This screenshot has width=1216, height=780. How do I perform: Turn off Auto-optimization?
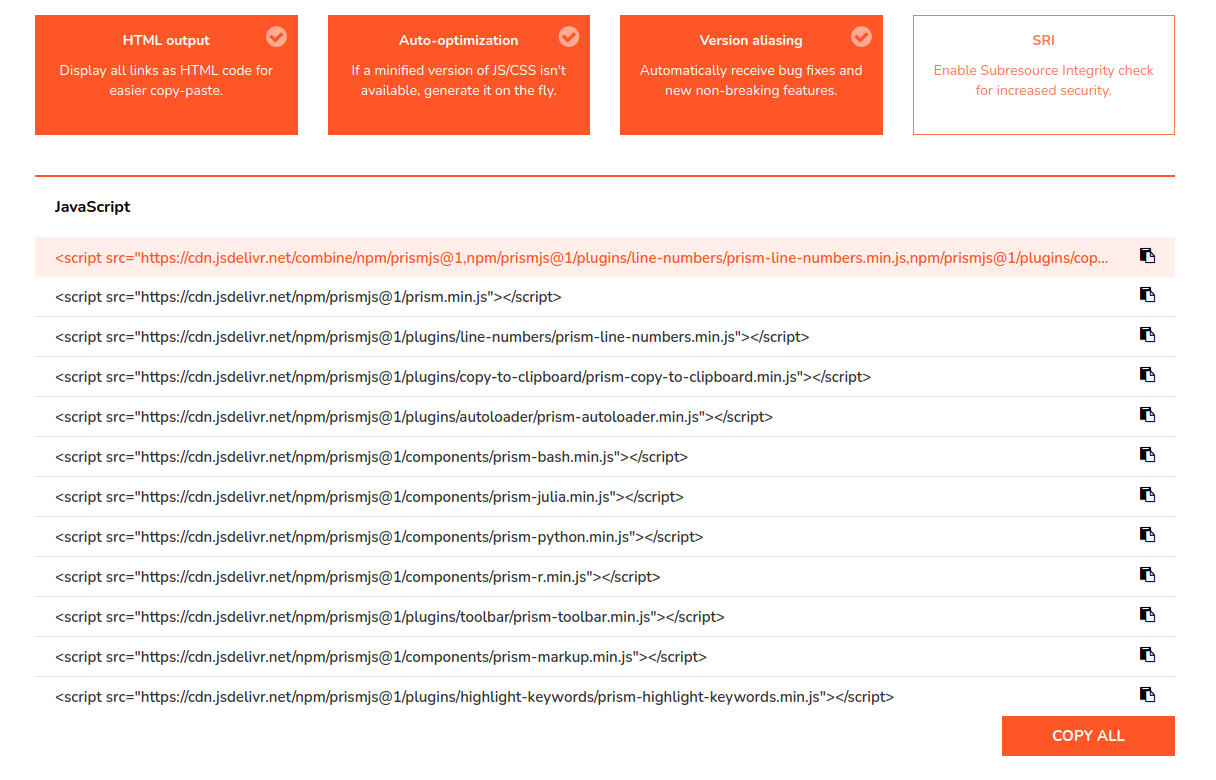coord(459,75)
